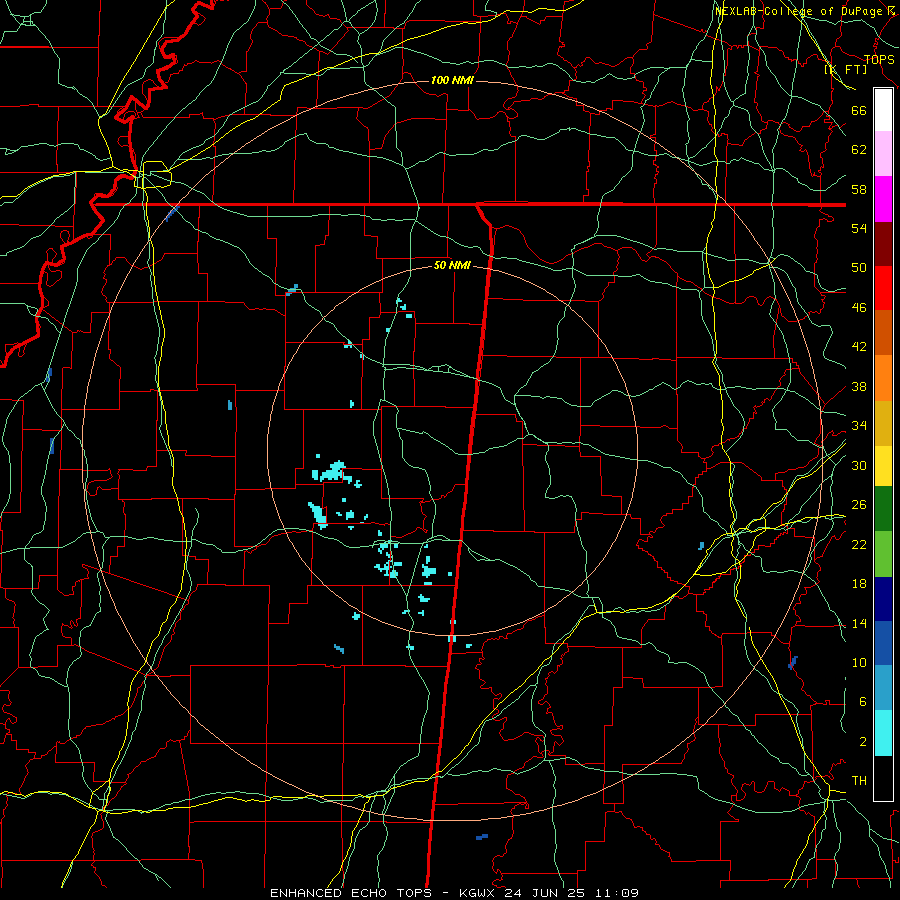Click the yellow 34 kft legend swatch
900x900 pixels.
883,465
